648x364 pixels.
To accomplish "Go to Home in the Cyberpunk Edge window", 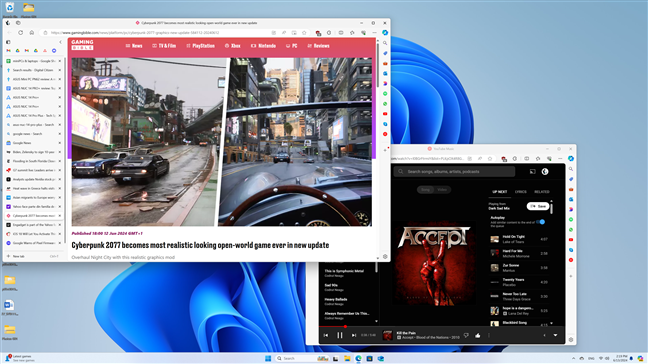I will 31,33.
